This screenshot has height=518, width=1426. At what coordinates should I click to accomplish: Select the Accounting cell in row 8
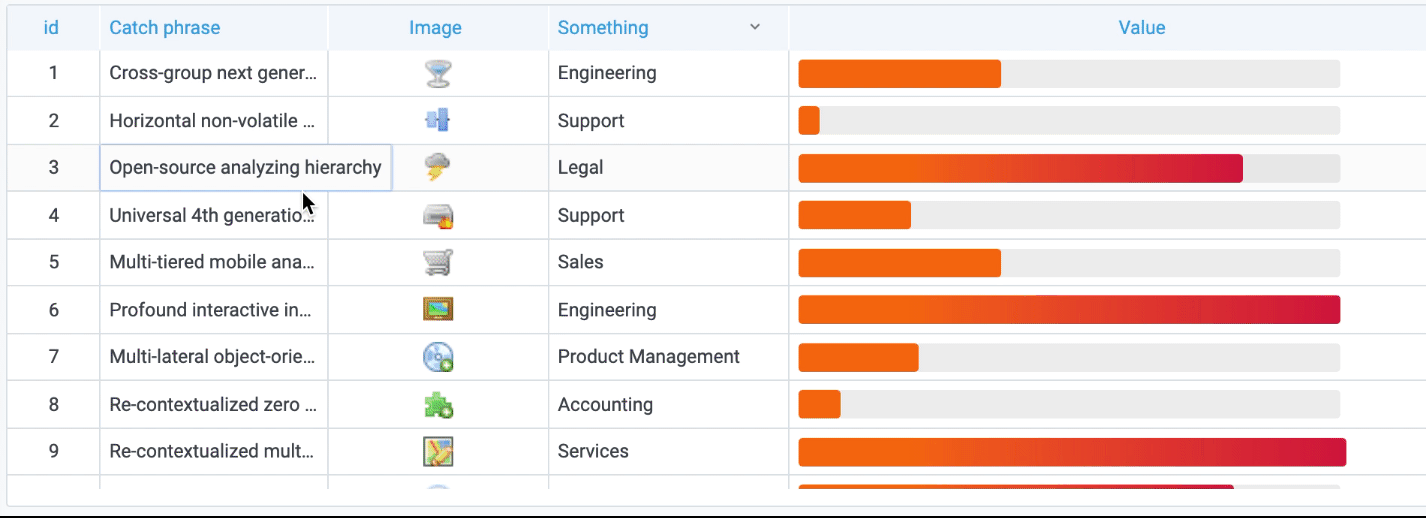point(605,405)
